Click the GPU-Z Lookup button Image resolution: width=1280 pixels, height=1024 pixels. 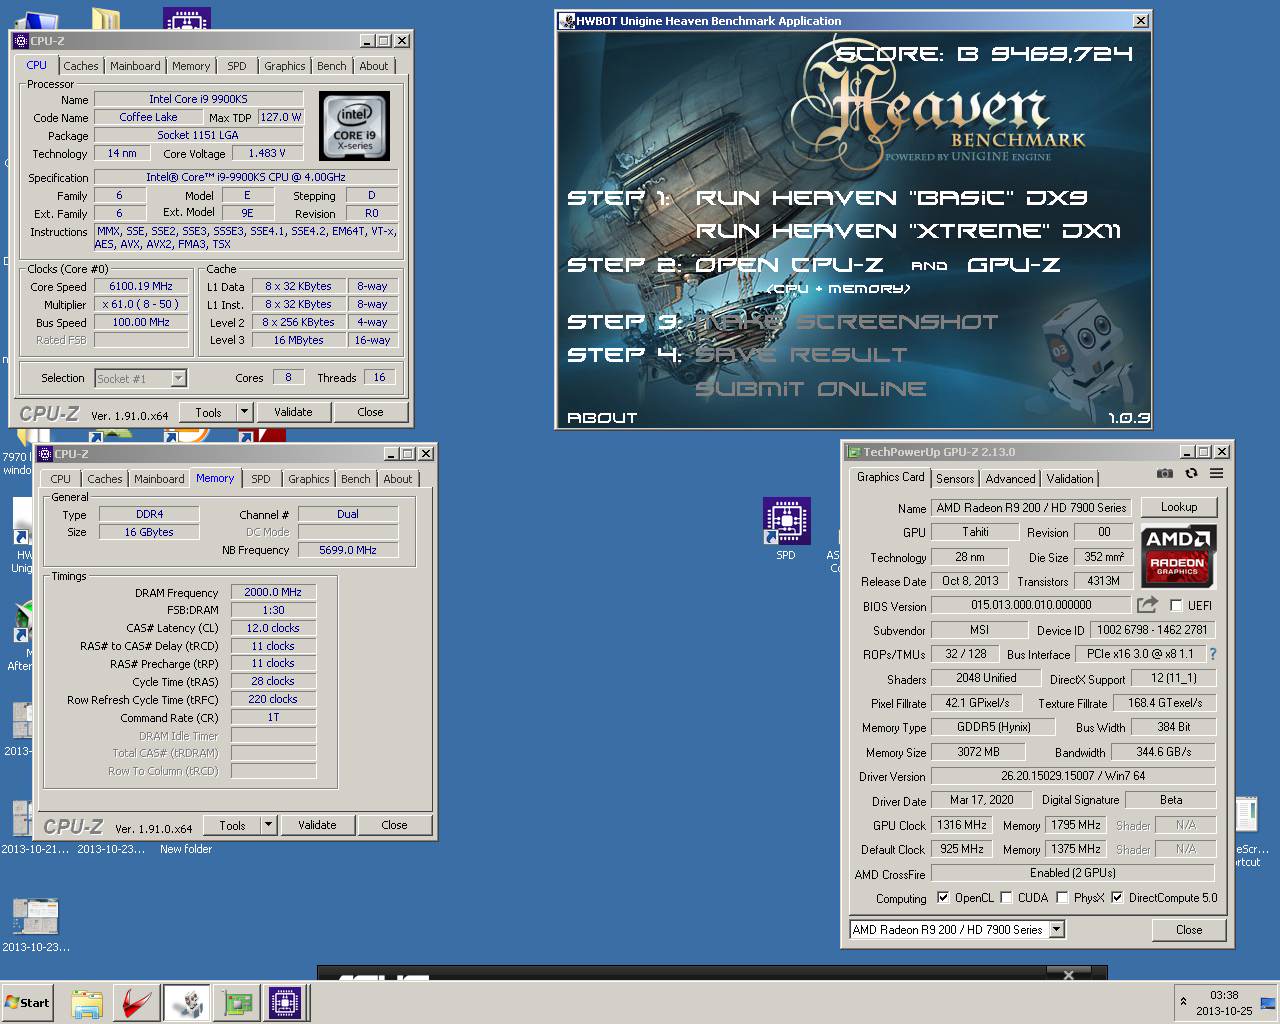tap(1179, 507)
